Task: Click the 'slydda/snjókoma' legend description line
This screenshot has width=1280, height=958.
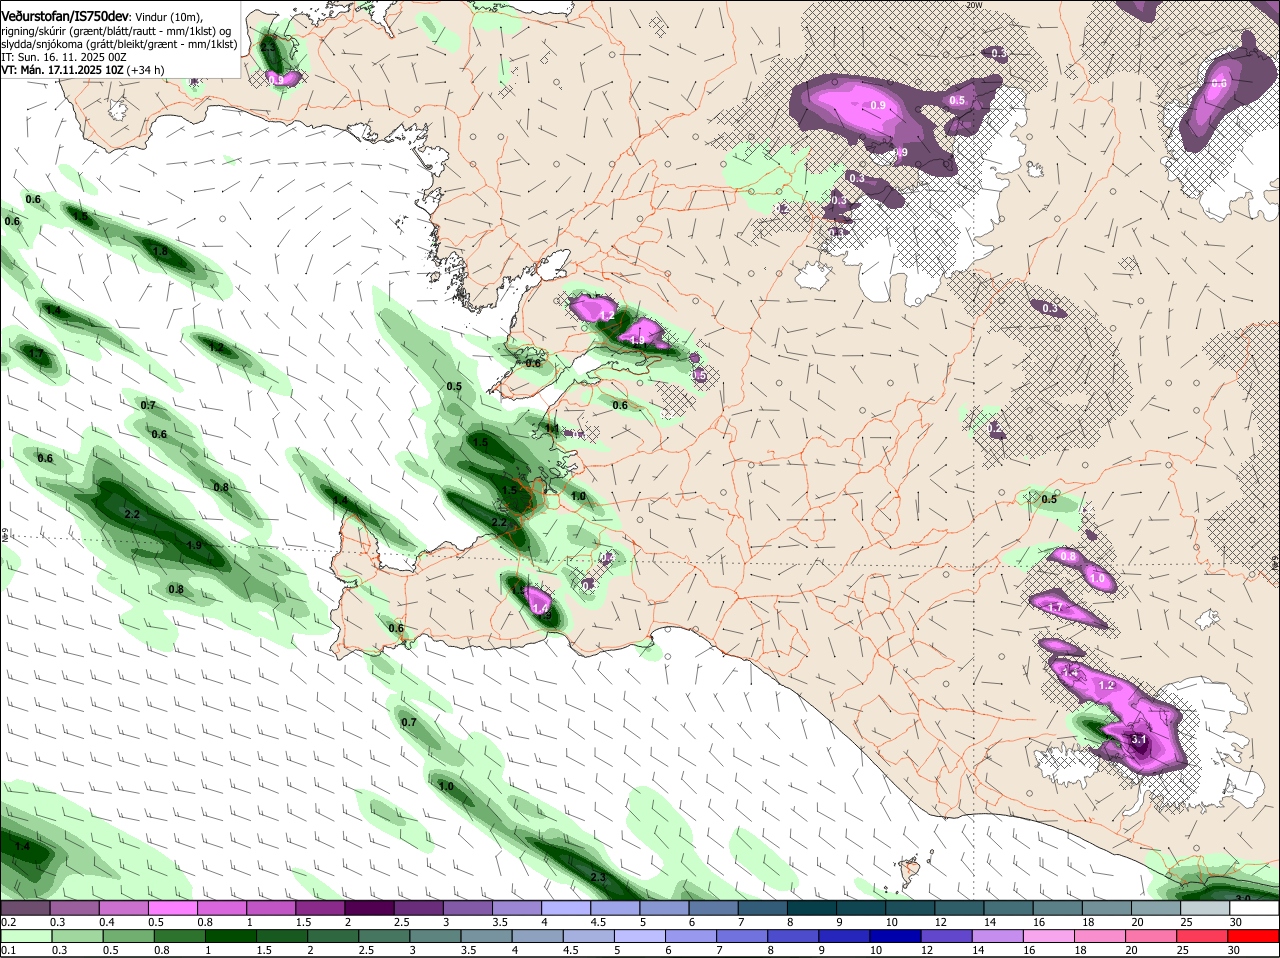Action: [119, 44]
